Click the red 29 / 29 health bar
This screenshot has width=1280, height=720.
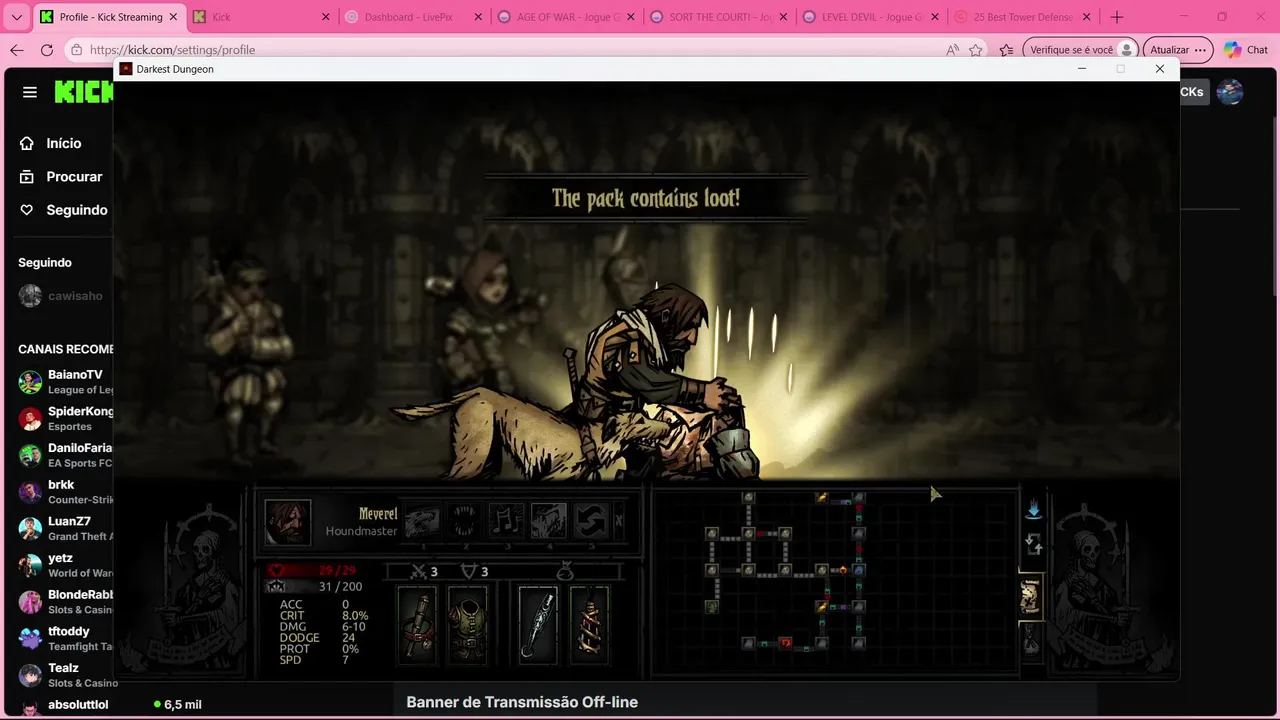315,571
